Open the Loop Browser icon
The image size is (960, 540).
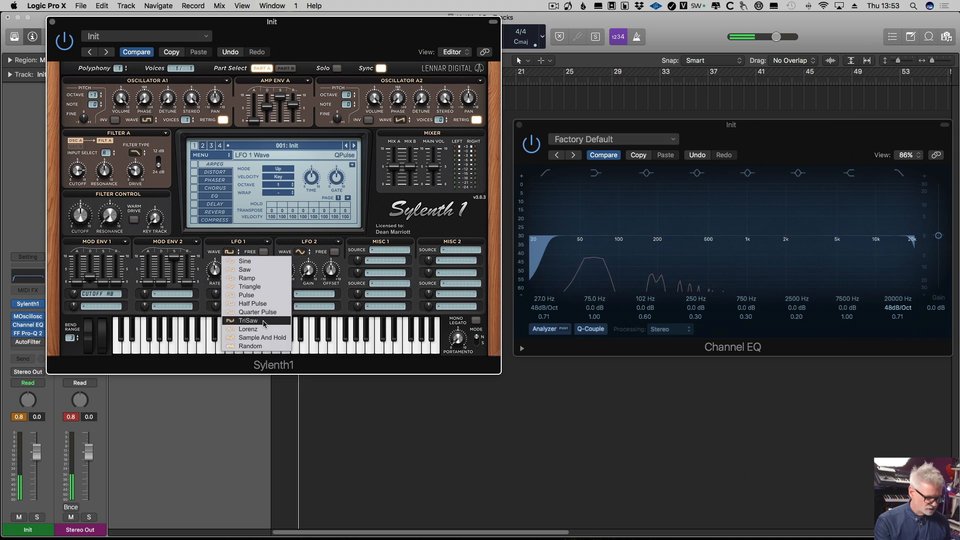click(x=929, y=37)
